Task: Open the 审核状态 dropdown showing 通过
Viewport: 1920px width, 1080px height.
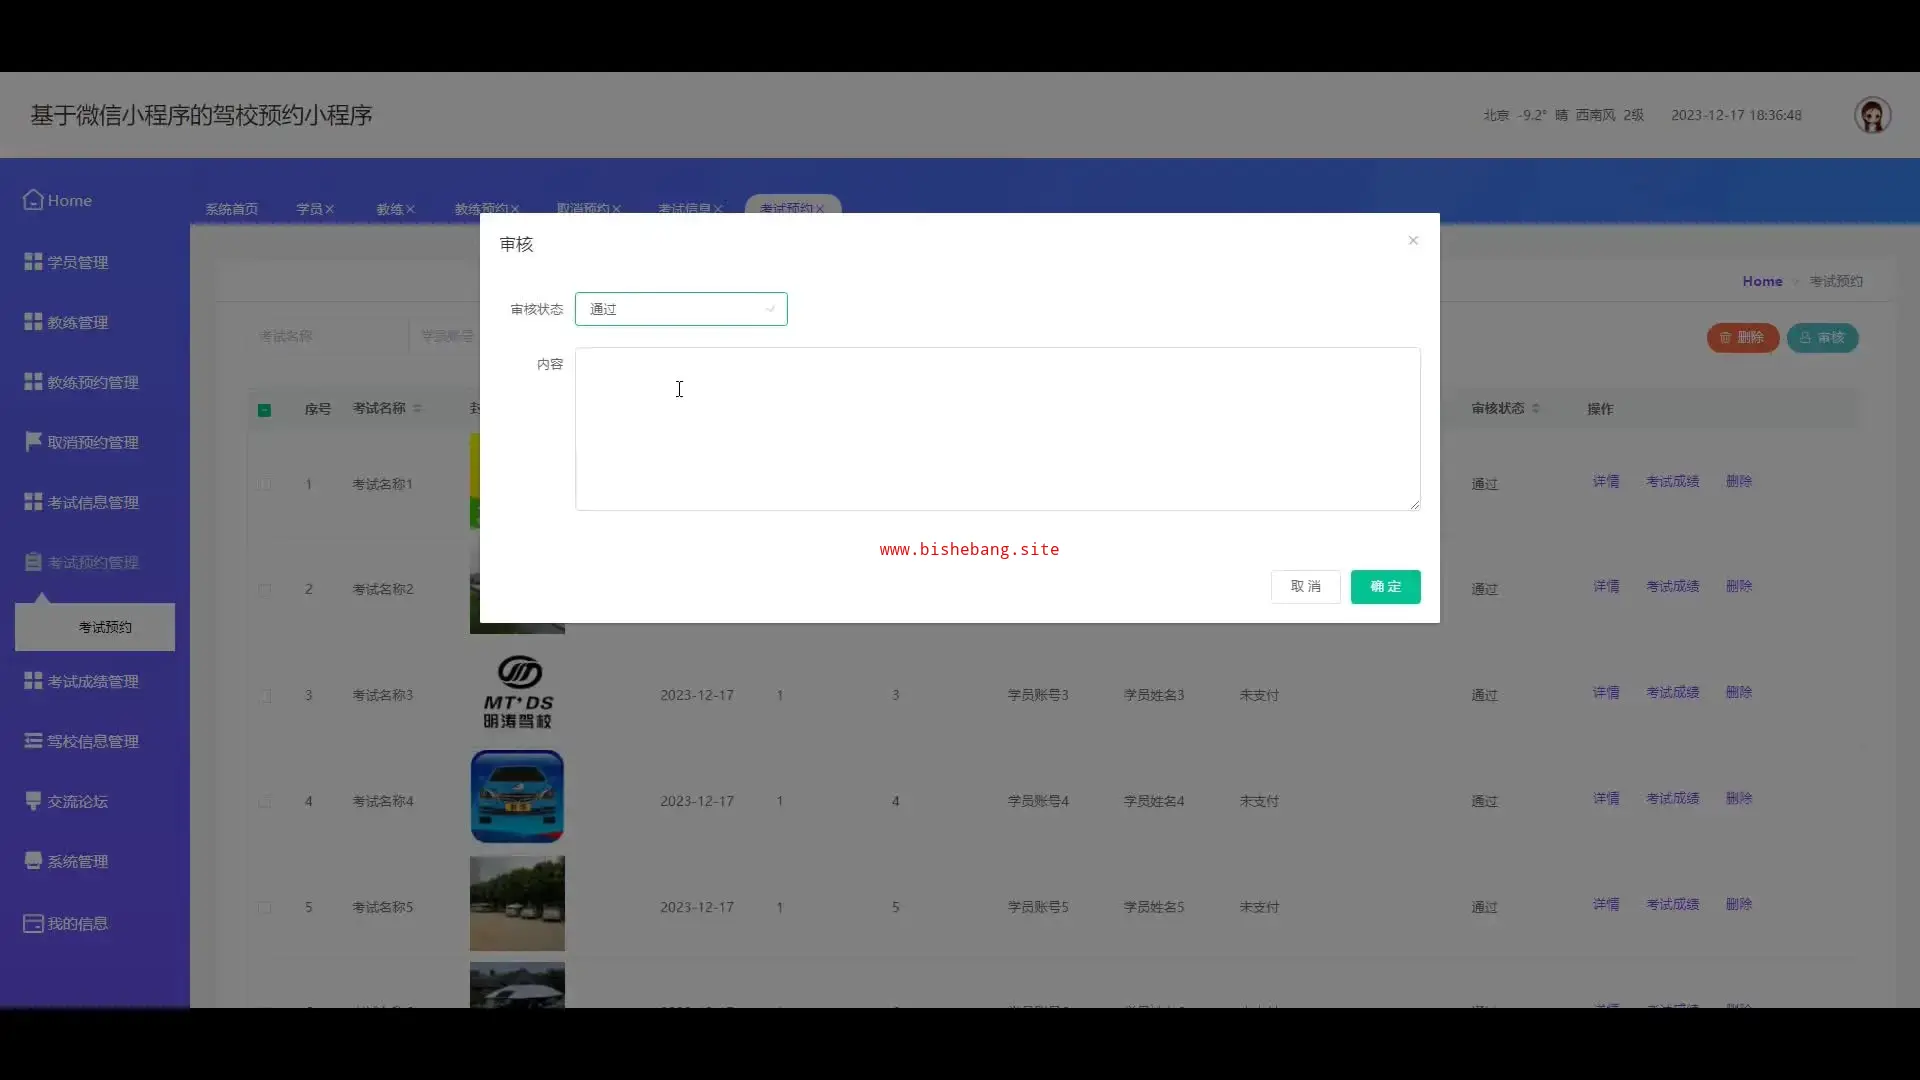Action: [681, 309]
